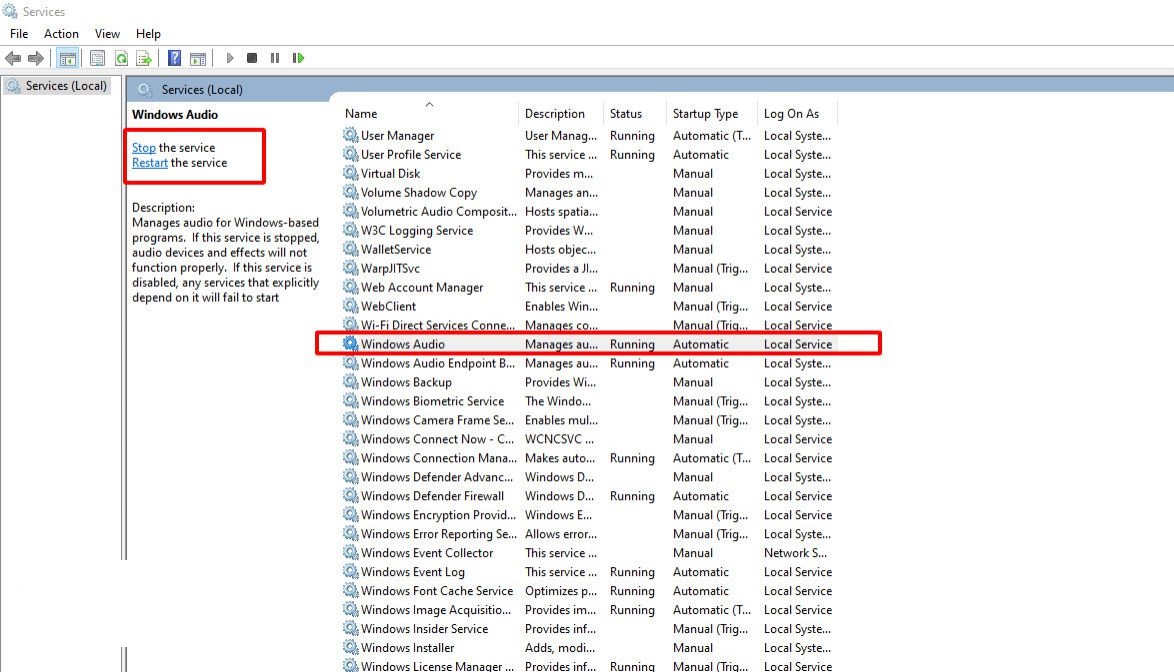The width and height of the screenshot is (1174, 672).
Task: Click the Start Service play icon
Action: [230, 58]
